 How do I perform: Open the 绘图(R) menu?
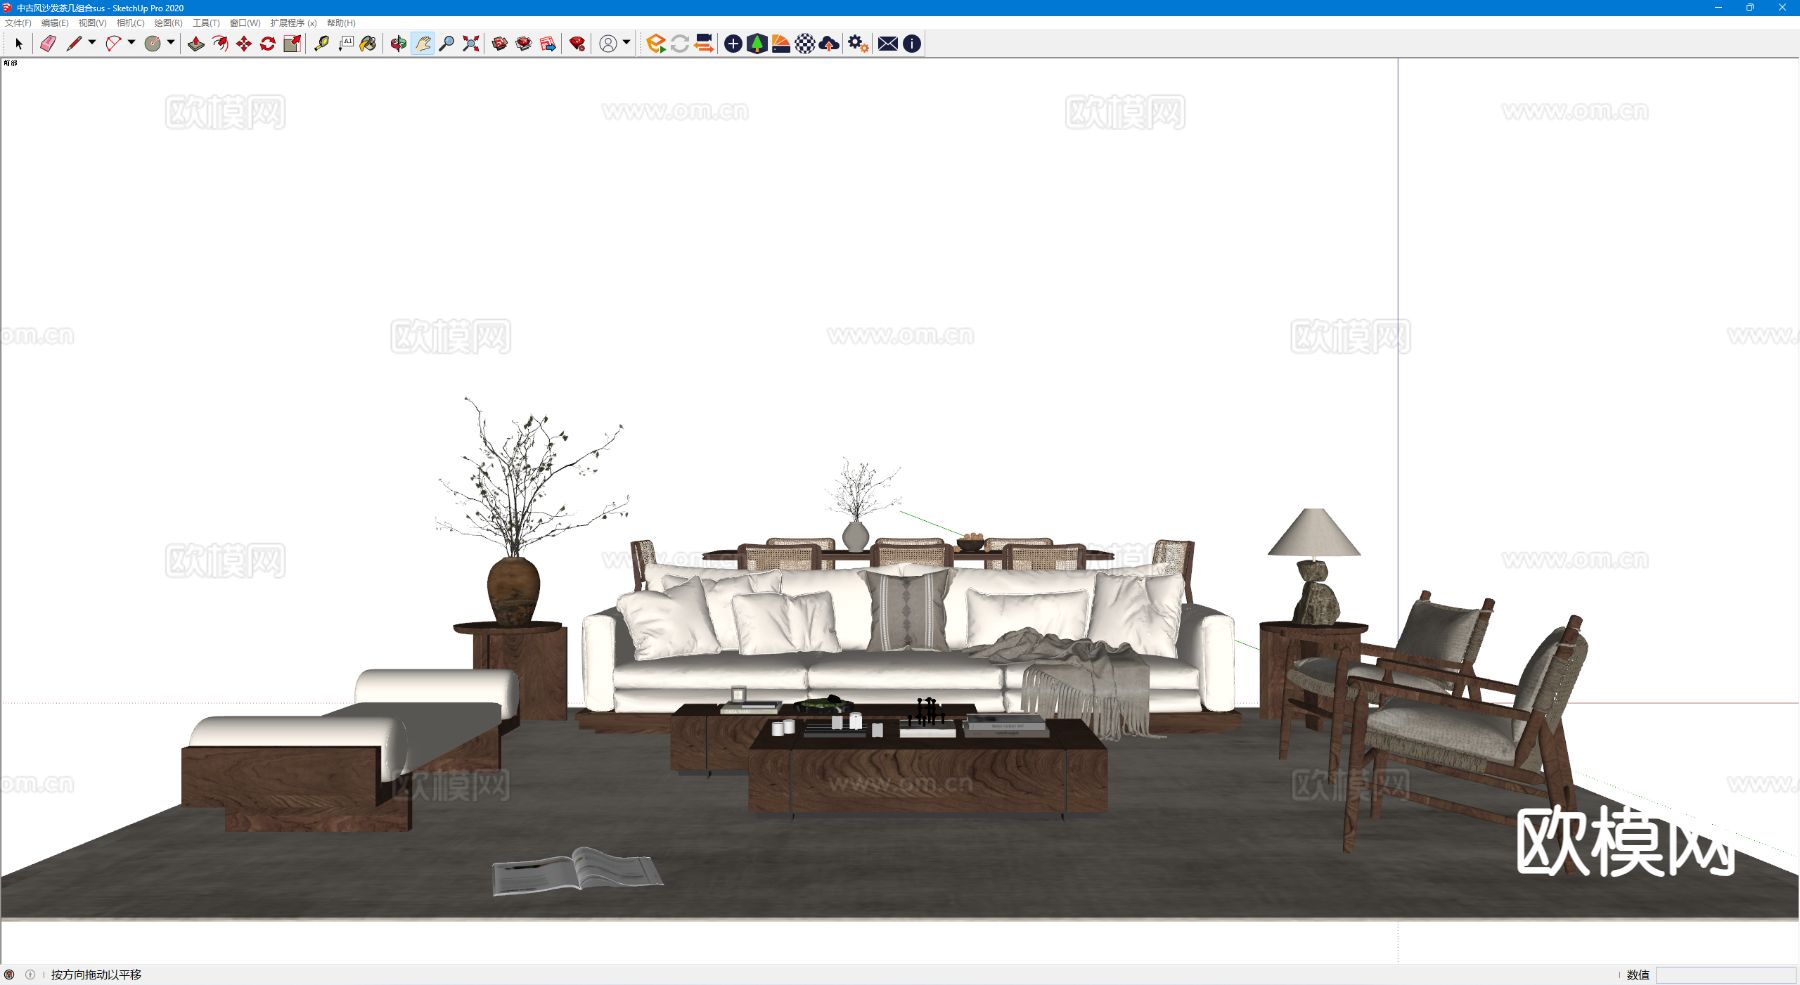click(x=168, y=23)
